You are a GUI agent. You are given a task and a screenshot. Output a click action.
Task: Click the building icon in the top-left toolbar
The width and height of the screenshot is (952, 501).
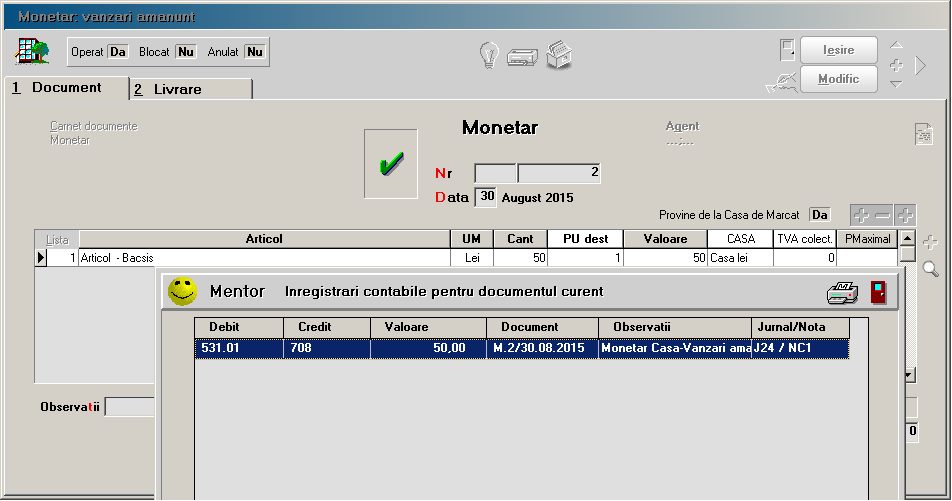33,50
